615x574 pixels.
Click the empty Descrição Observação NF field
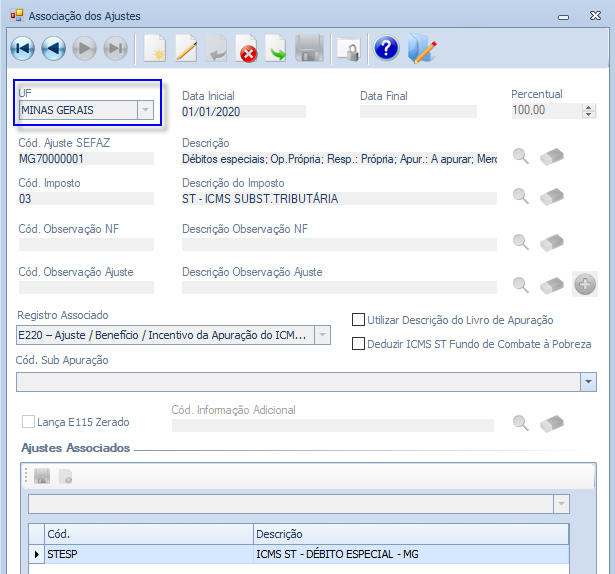point(339,244)
